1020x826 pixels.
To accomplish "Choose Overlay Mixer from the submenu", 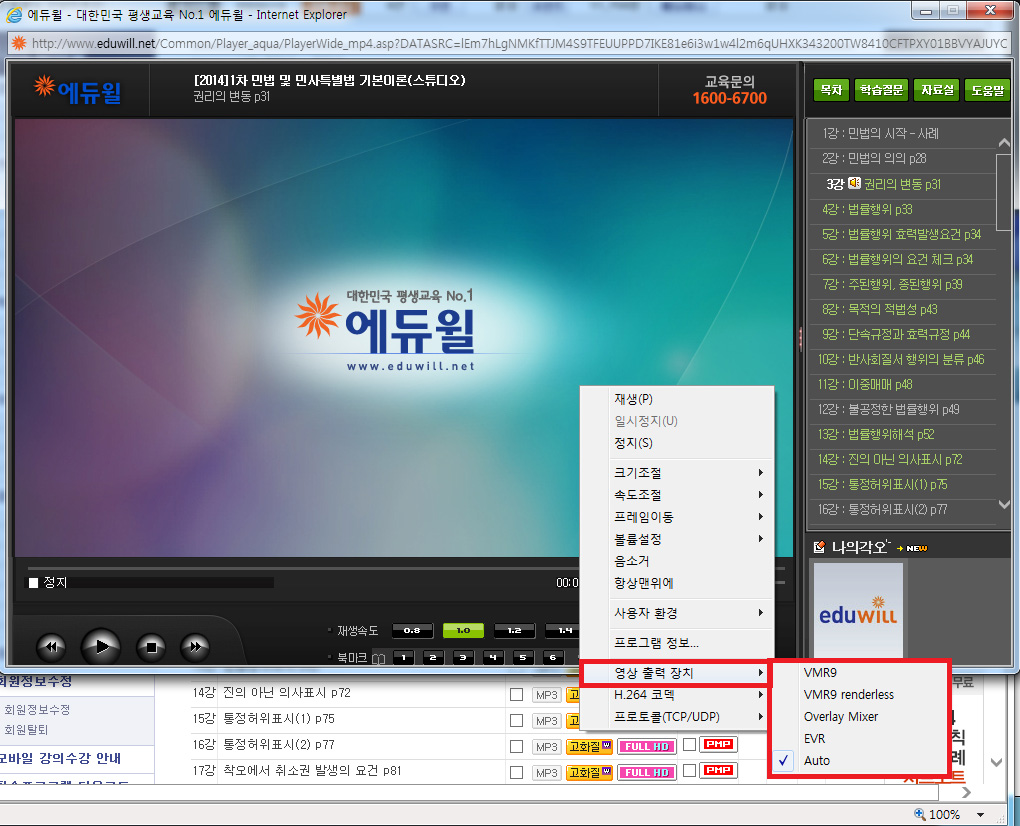I will point(838,717).
